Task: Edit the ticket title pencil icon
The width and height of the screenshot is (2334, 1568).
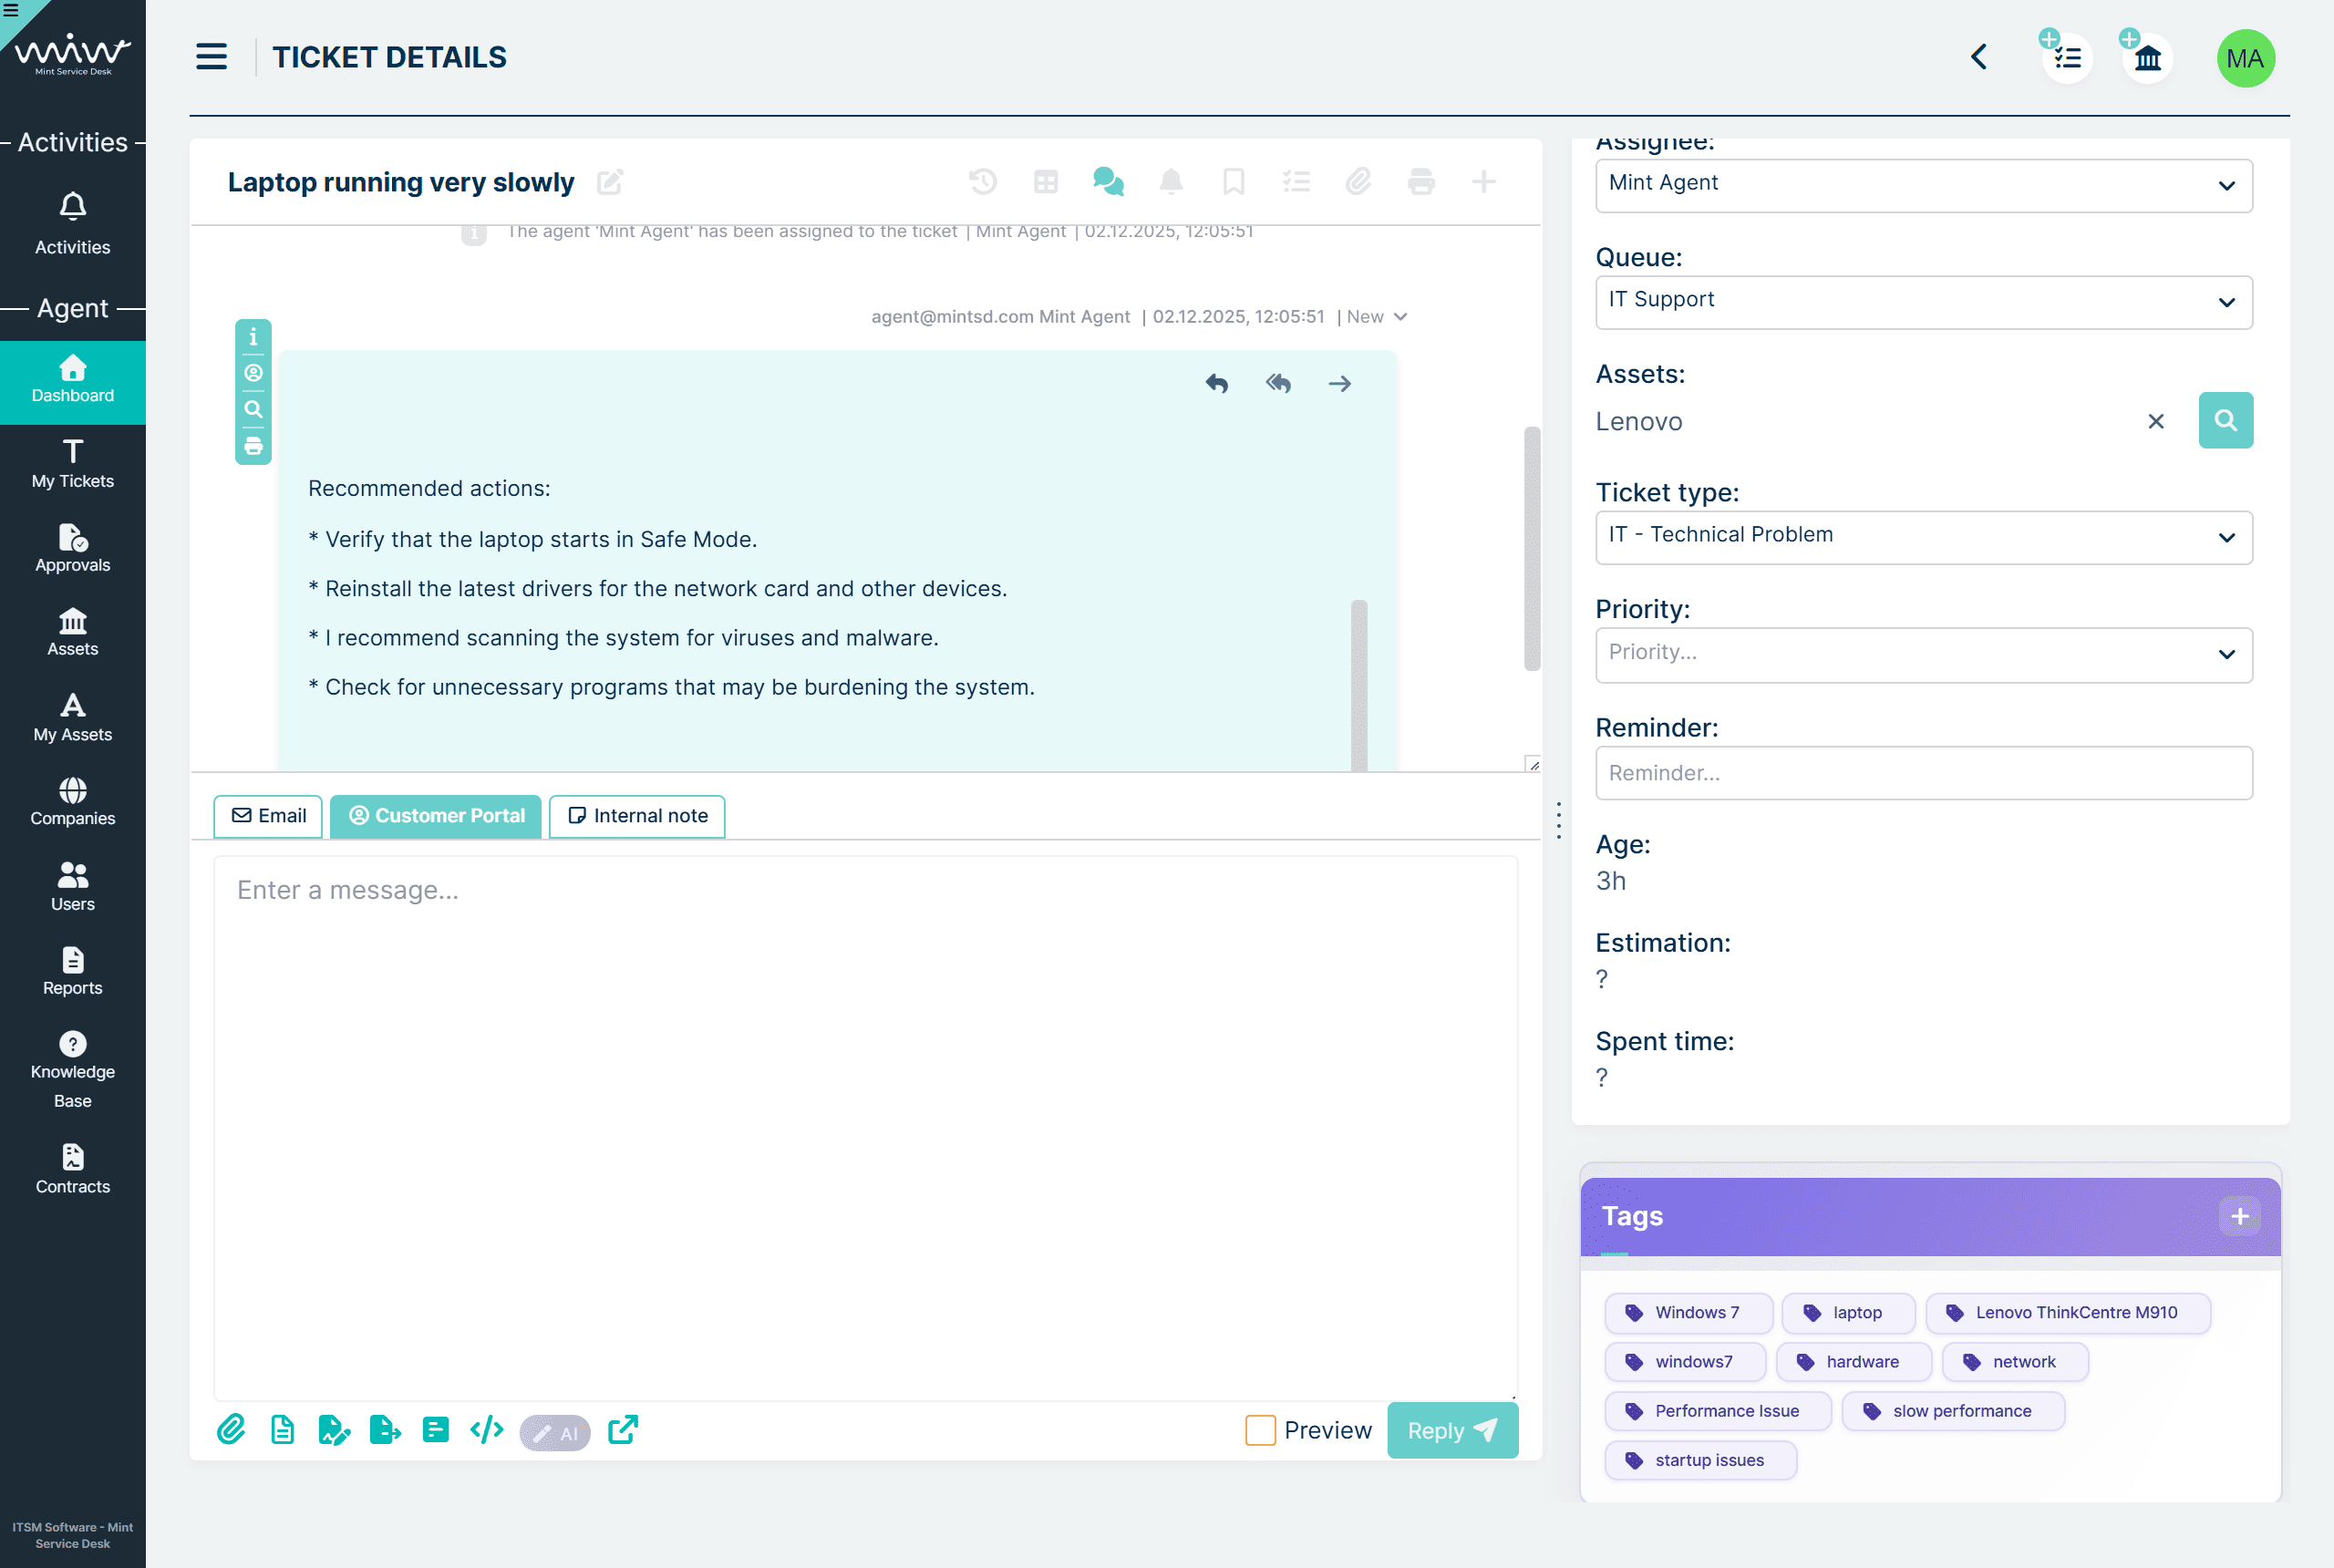Action: 610,182
